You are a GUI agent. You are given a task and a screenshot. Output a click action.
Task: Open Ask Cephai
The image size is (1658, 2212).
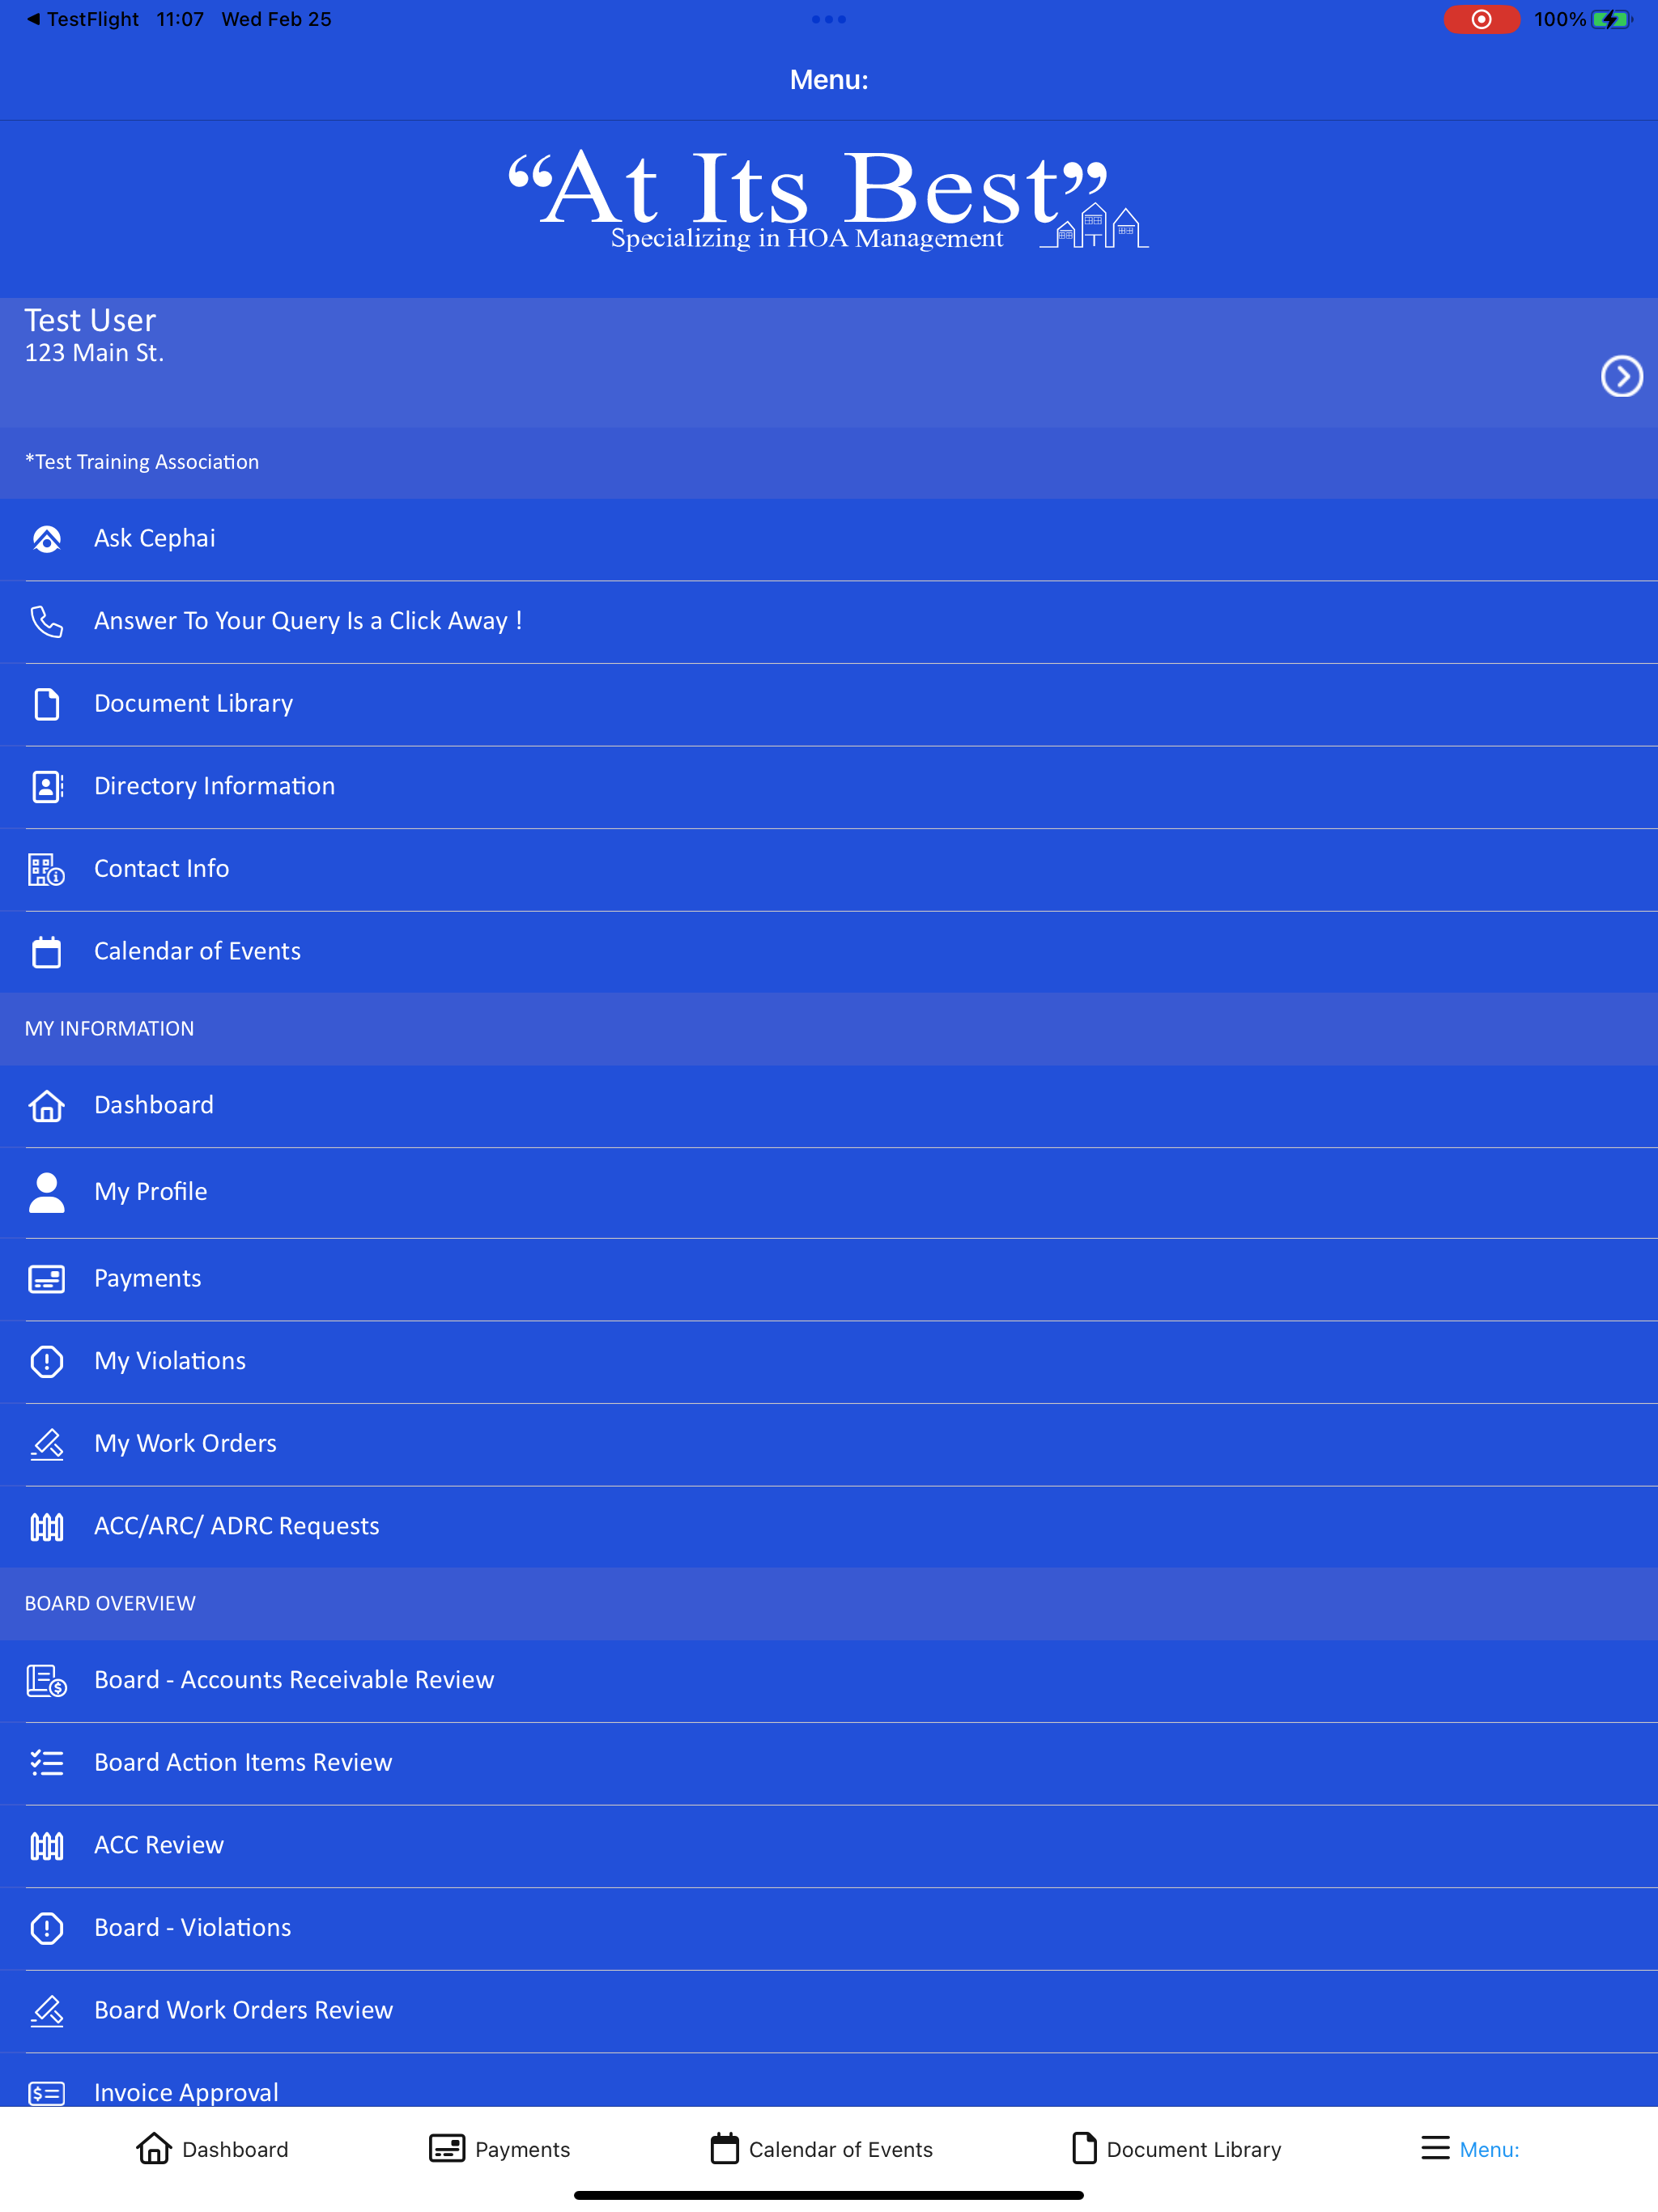click(829, 539)
